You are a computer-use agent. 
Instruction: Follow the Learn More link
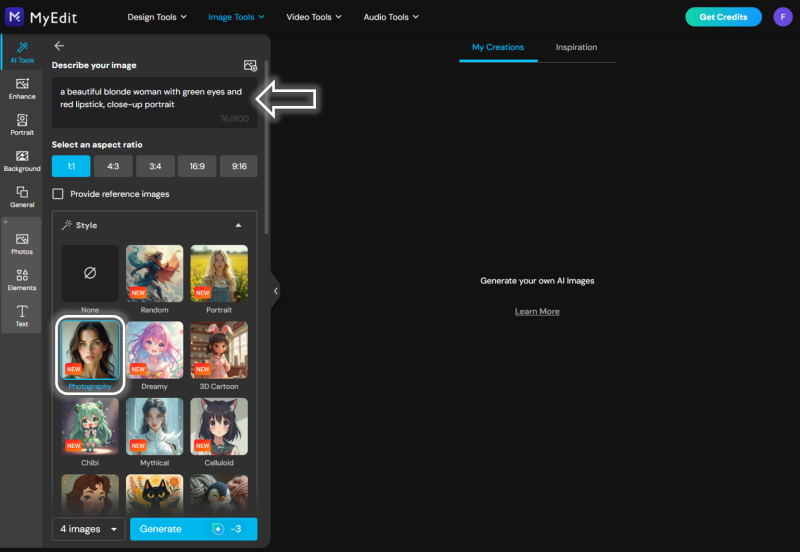pos(537,311)
